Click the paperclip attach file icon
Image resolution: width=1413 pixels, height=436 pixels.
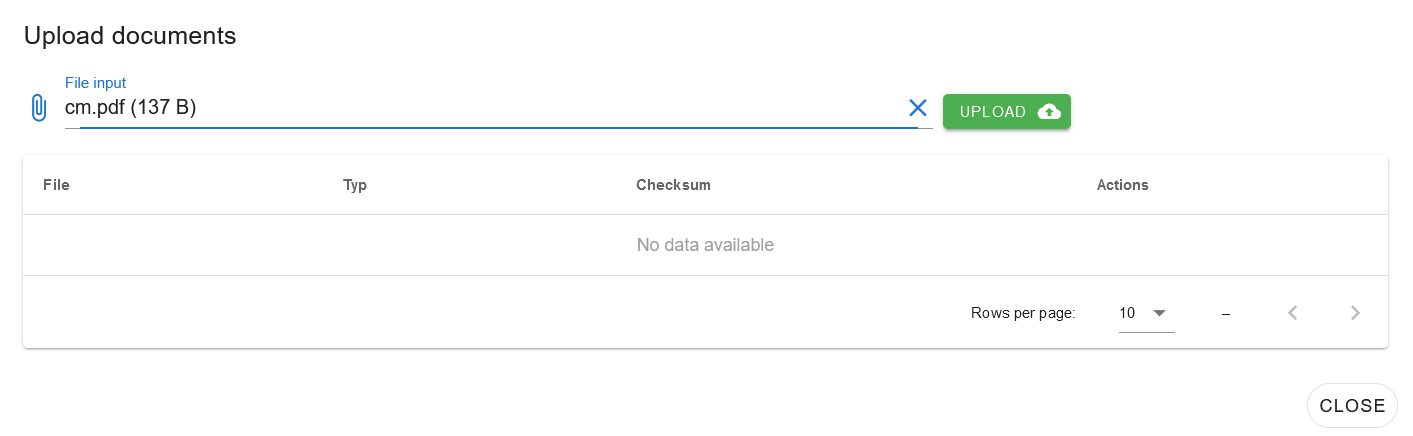tap(38, 108)
